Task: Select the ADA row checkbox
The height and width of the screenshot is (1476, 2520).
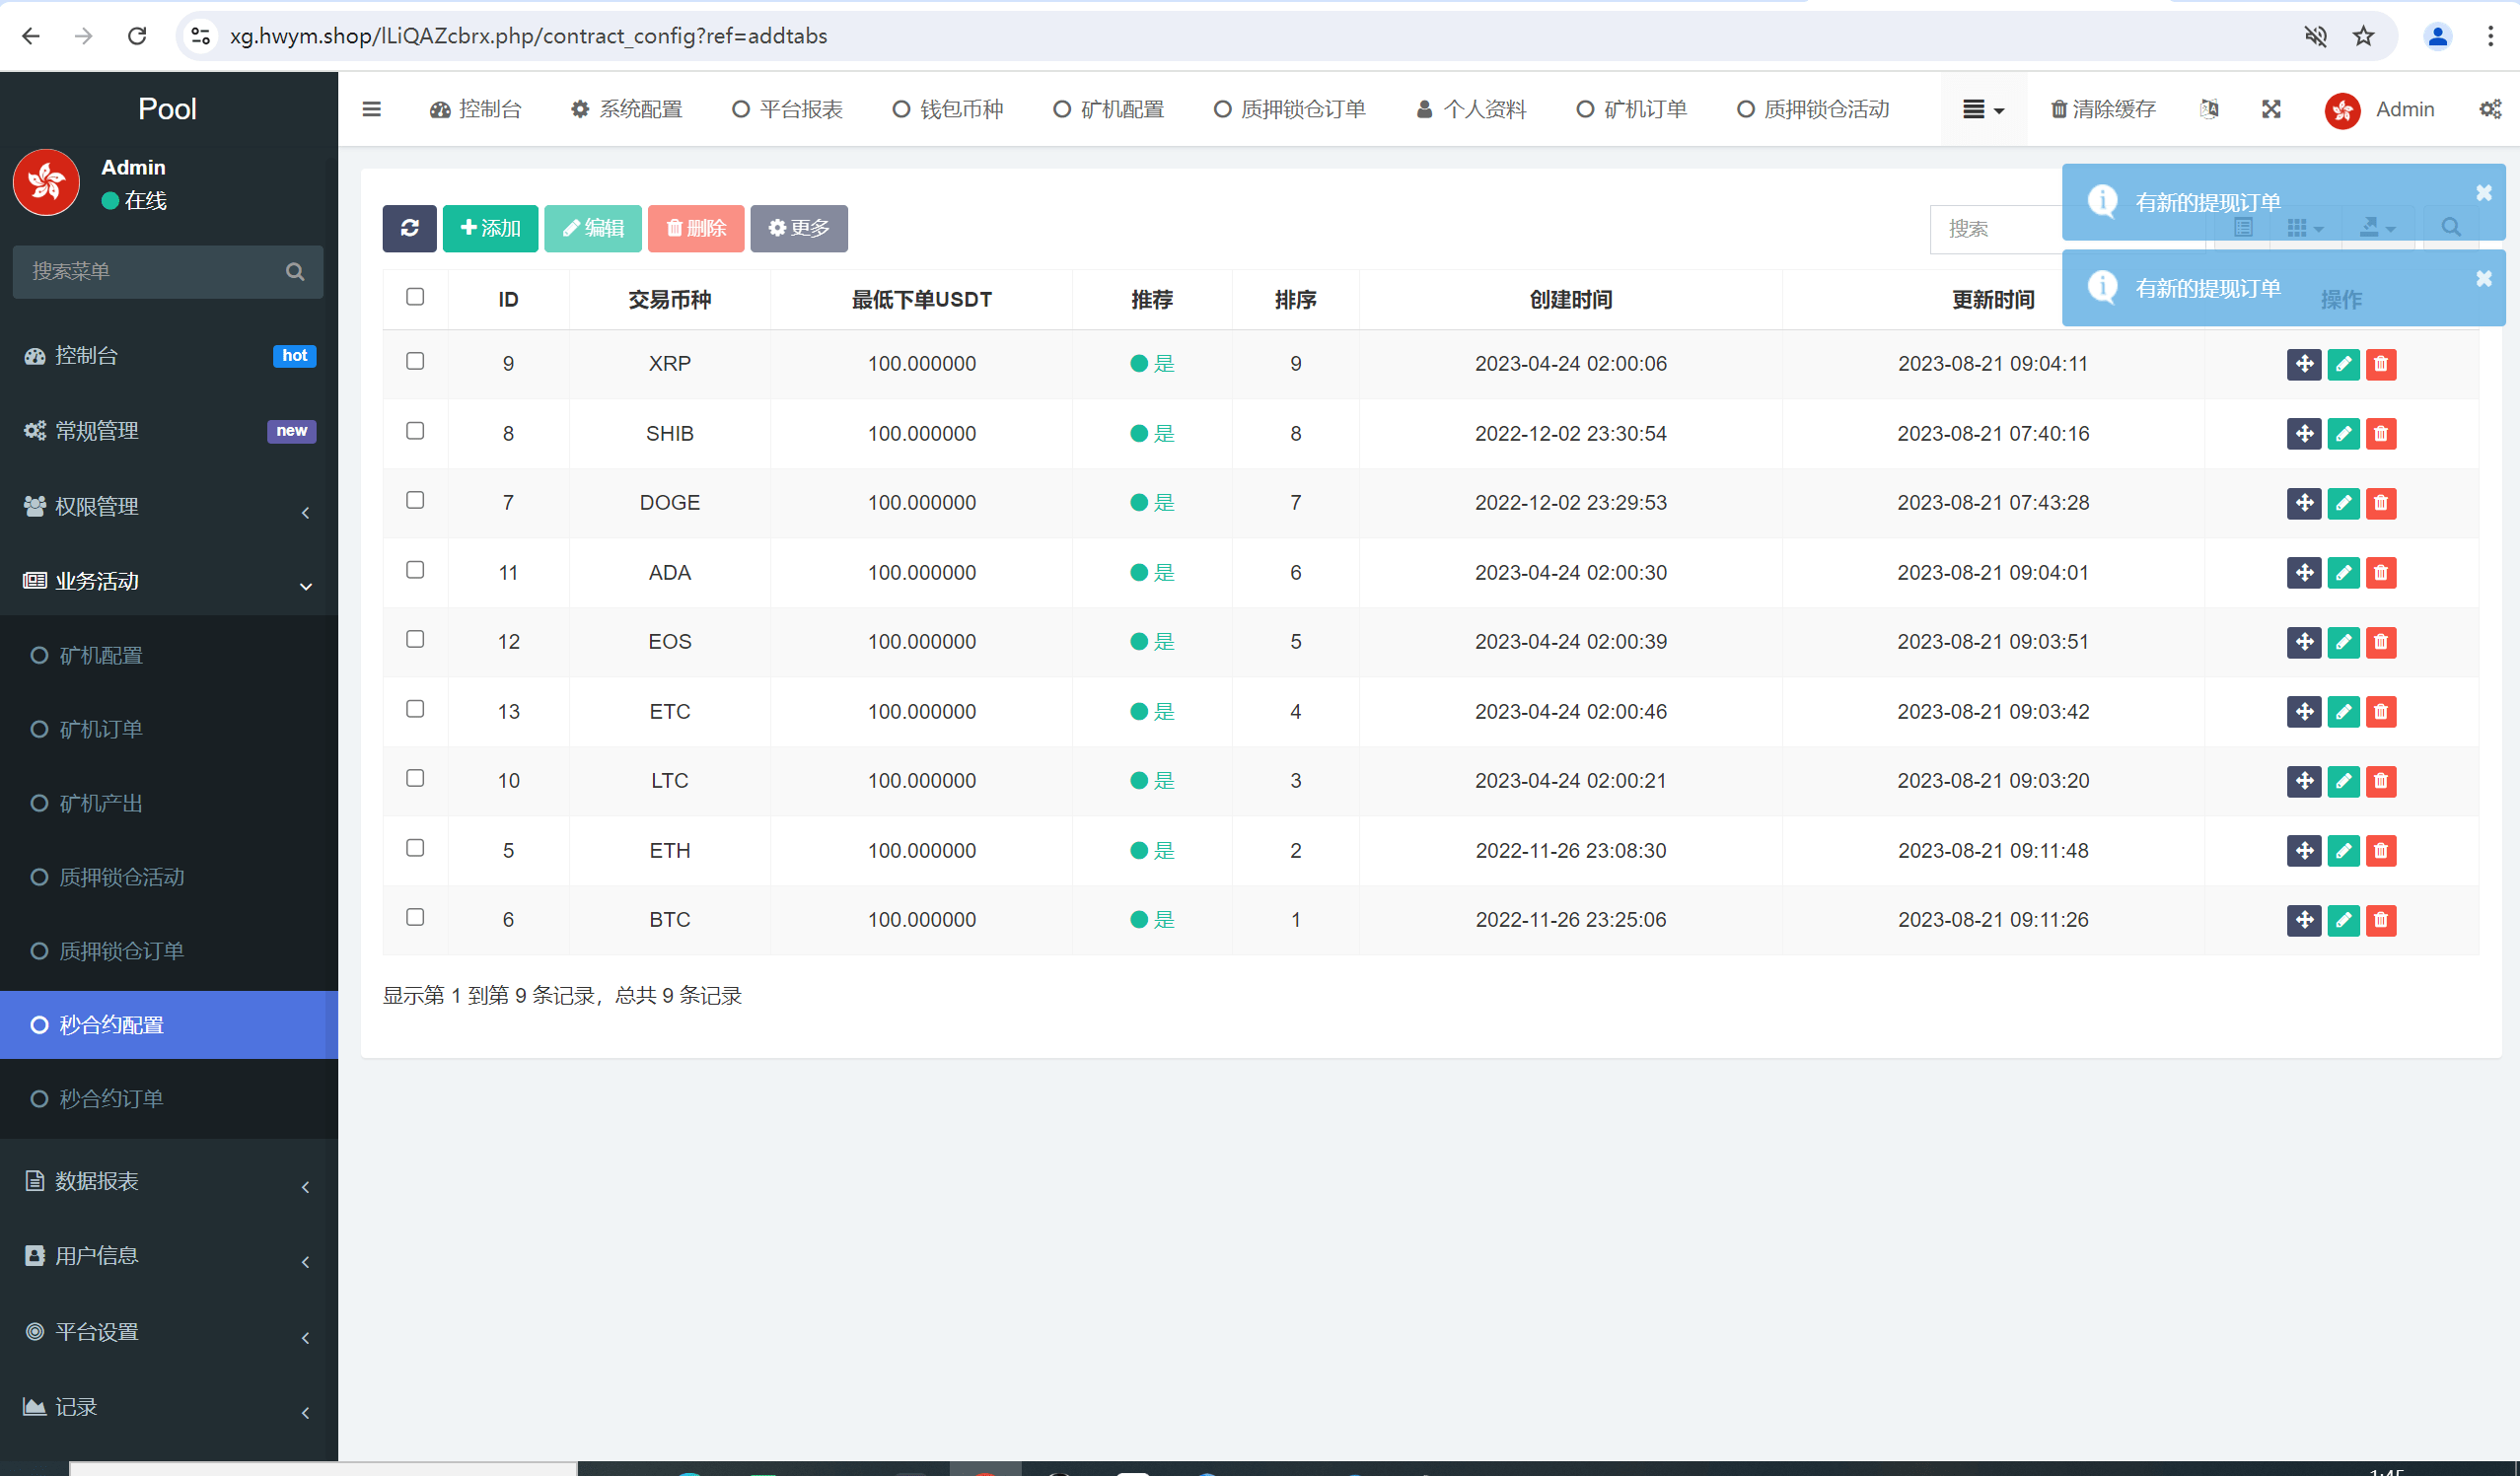Action: point(415,570)
